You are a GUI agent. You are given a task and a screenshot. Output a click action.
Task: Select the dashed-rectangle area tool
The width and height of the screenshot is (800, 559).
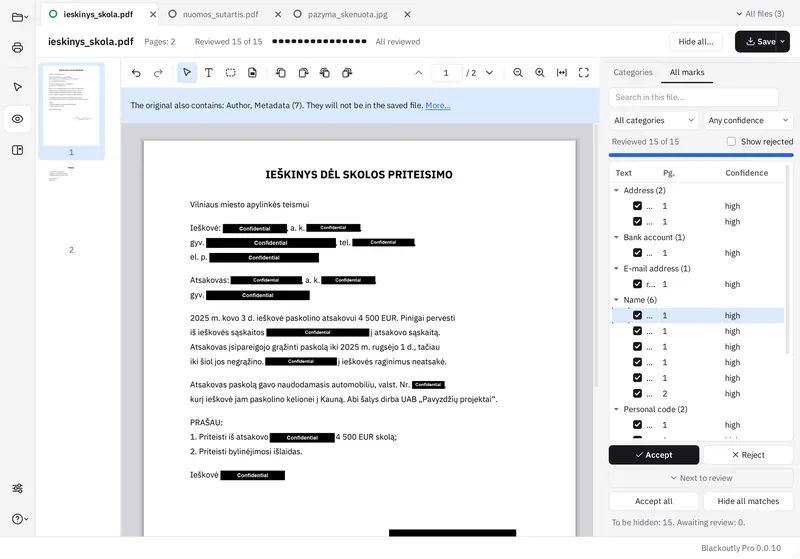click(x=231, y=73)
